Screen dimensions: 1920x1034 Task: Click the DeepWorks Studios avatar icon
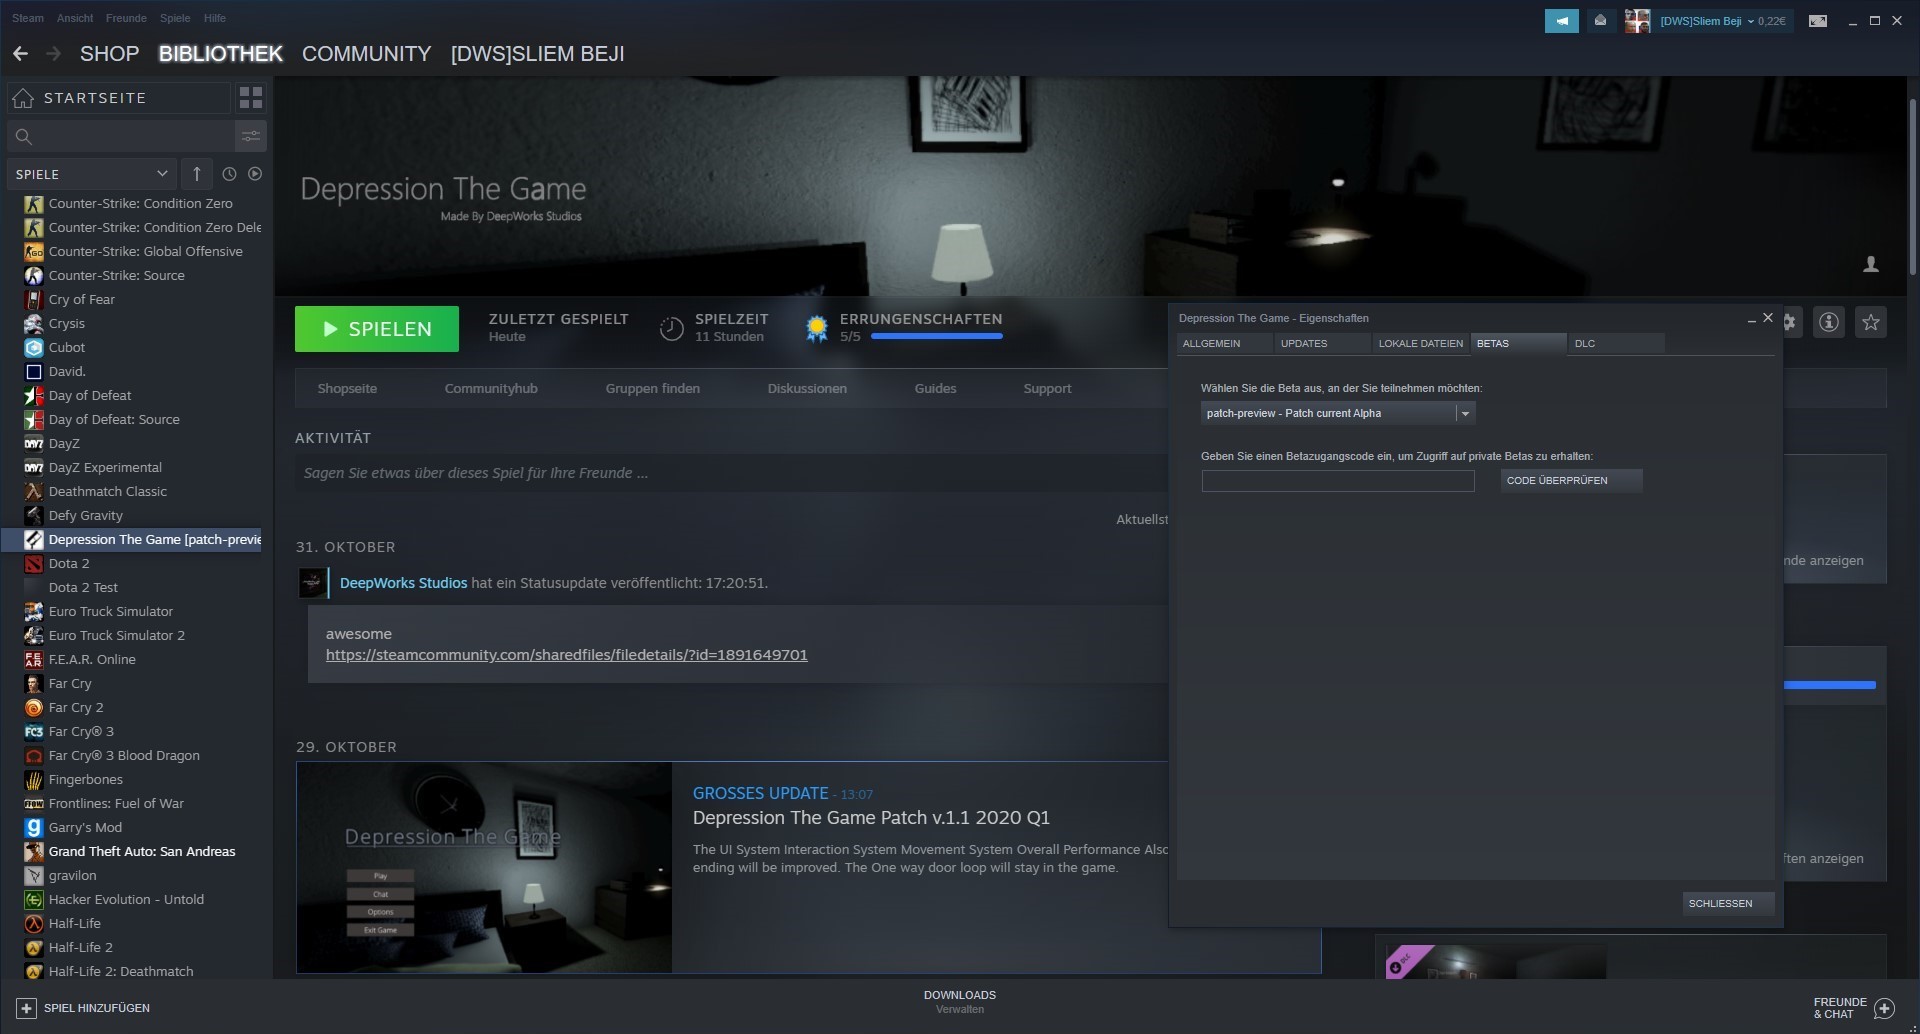(311, 583)
